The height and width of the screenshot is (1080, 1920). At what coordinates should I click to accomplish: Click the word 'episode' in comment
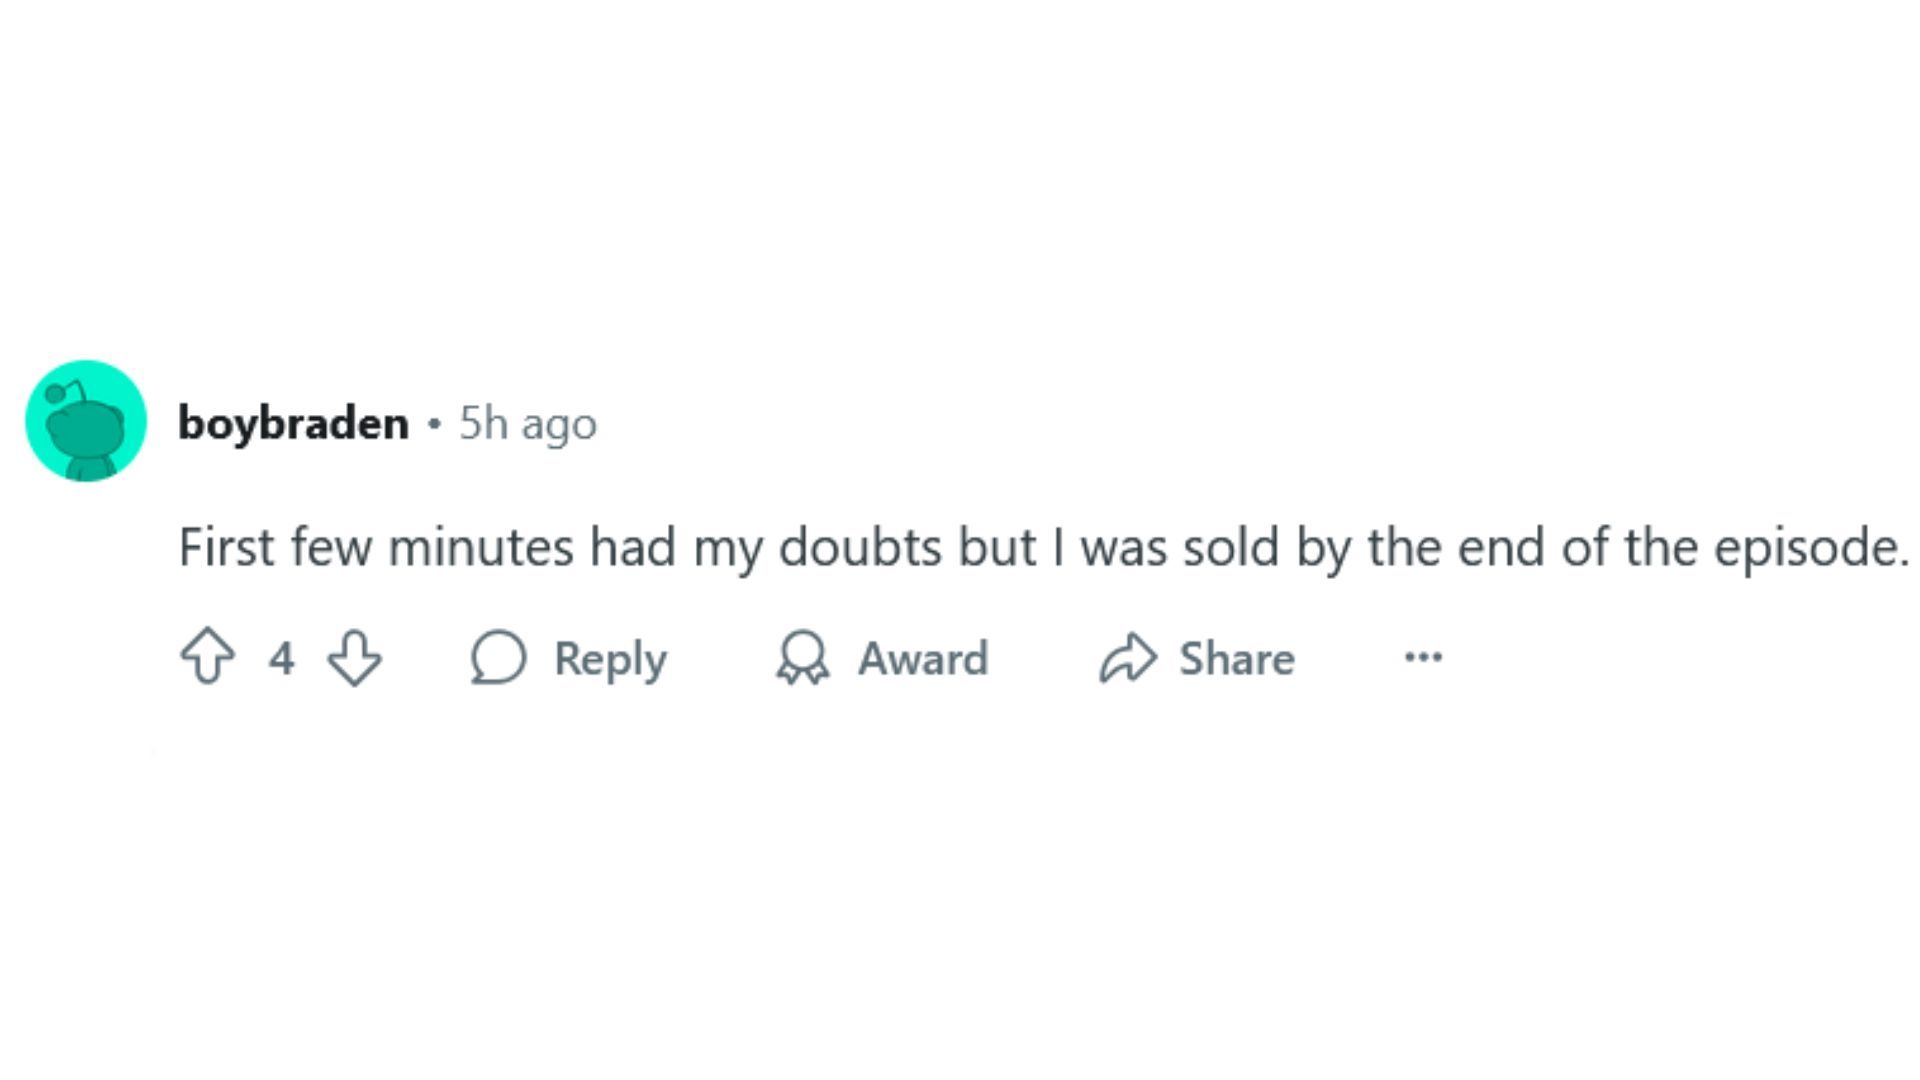point(1810,547)
